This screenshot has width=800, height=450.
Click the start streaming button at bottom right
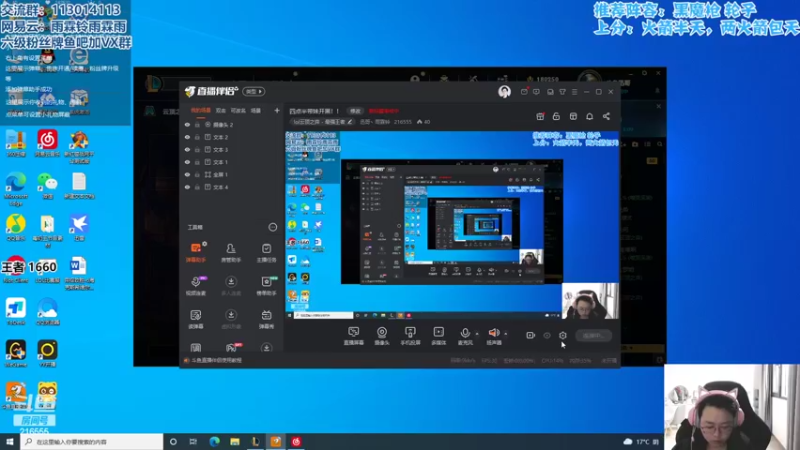click(593, 335)
